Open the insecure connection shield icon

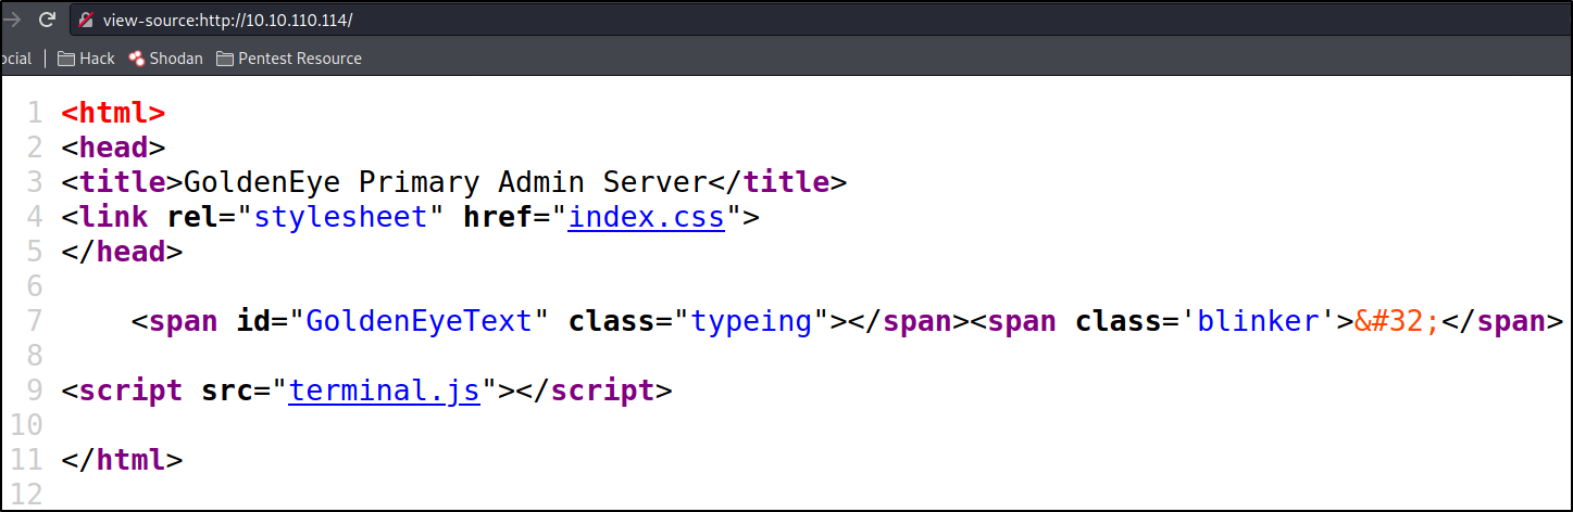[x=86, y=19]
